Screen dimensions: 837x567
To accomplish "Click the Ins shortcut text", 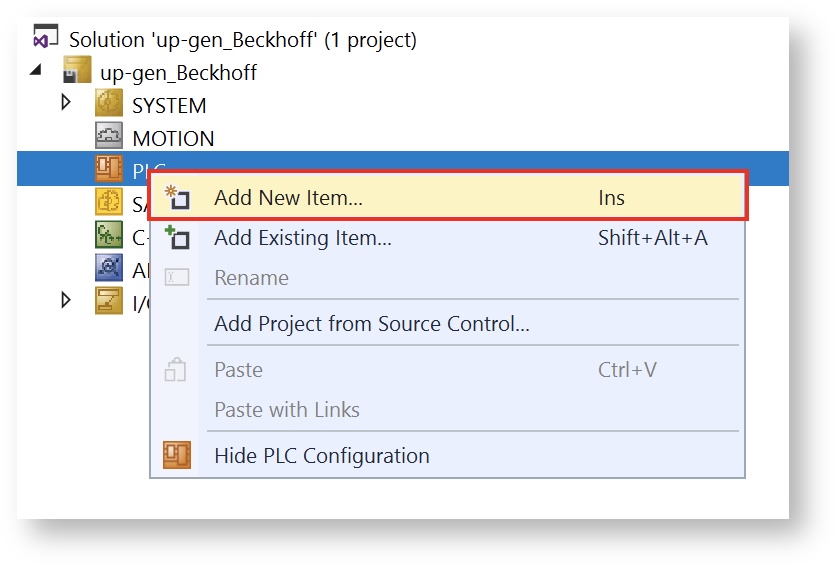I will [611, 198].
